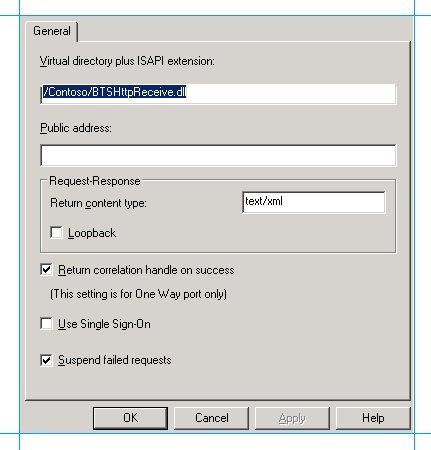Dismiss the dialog with Cancel
The width and height of the screenshot is (431, 450).
click(x=212, y=418)
